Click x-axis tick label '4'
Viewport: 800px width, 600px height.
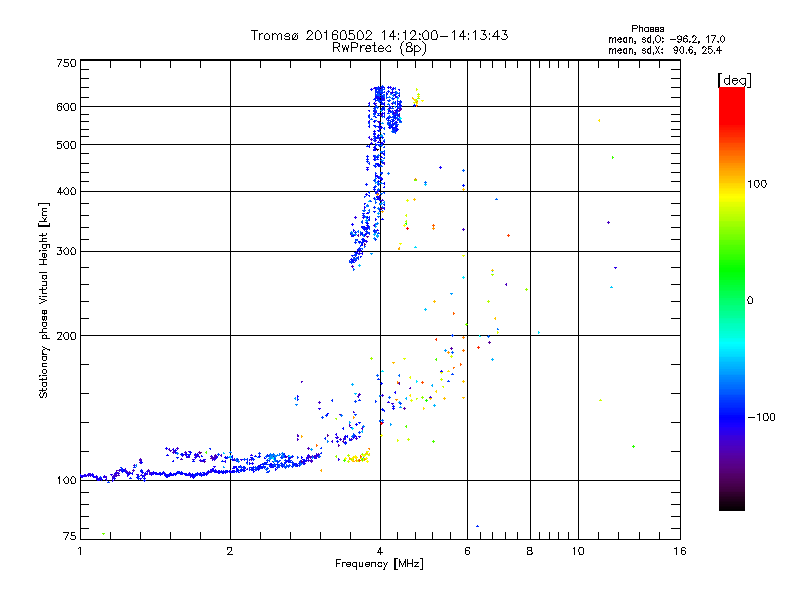click(x=380, y=551)
